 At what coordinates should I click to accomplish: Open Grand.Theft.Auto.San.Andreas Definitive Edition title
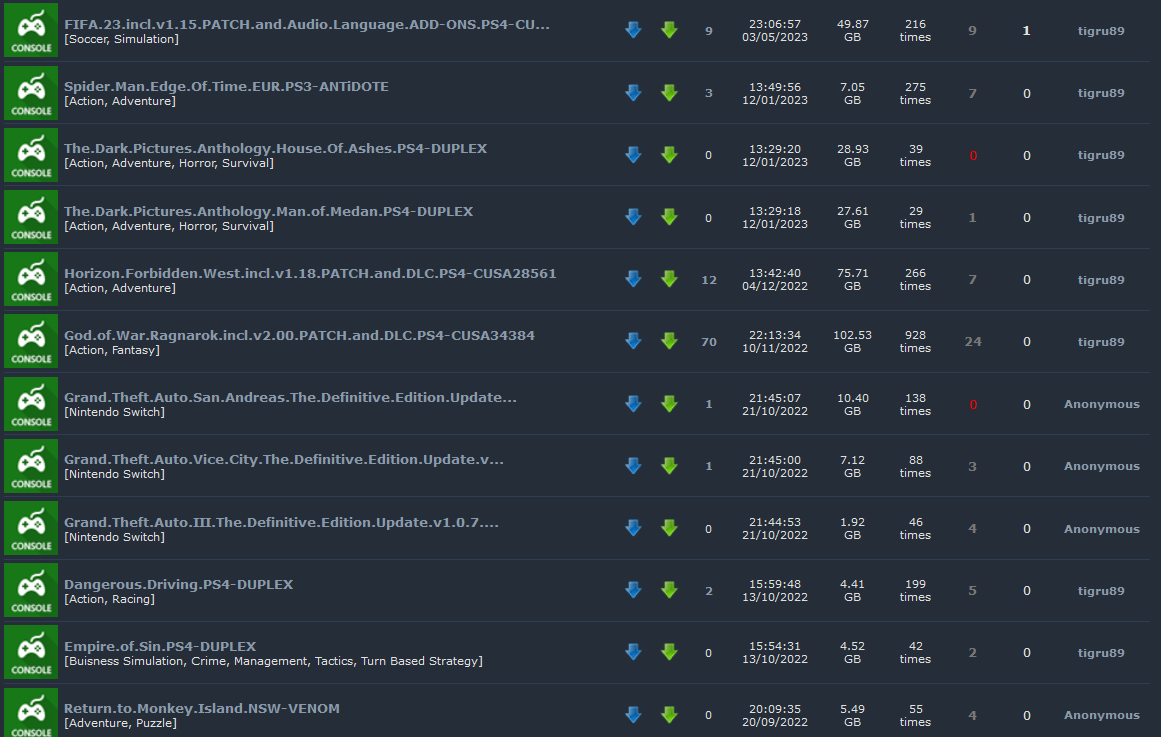click(x=290, y=398)
